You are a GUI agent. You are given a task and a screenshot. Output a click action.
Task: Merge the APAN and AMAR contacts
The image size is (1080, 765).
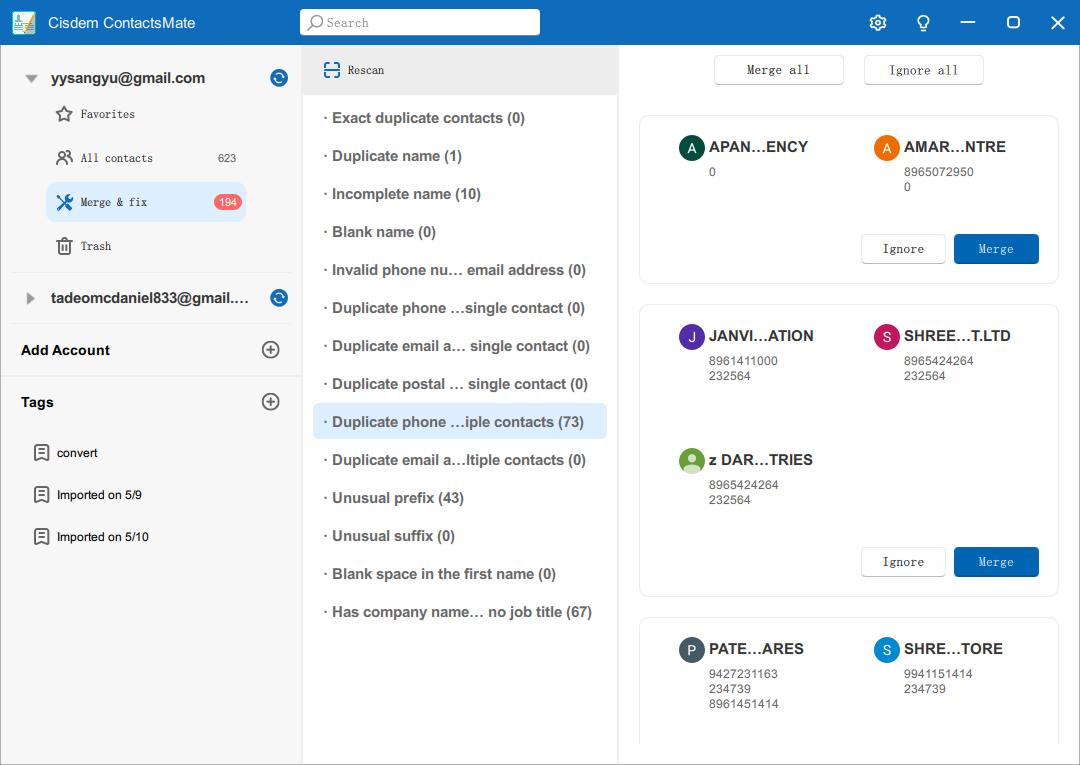click(x=995, y=249)
